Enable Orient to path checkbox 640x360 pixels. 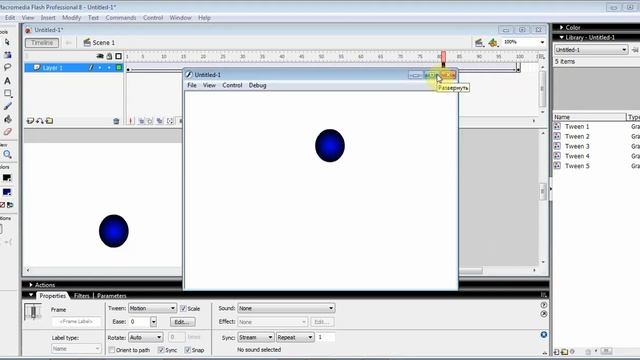pos(111,350)
